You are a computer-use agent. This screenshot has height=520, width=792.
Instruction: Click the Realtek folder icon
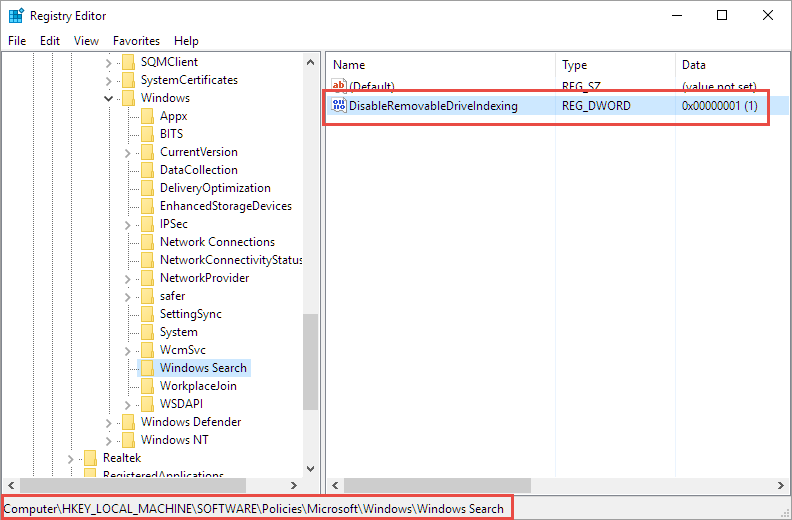90,458
